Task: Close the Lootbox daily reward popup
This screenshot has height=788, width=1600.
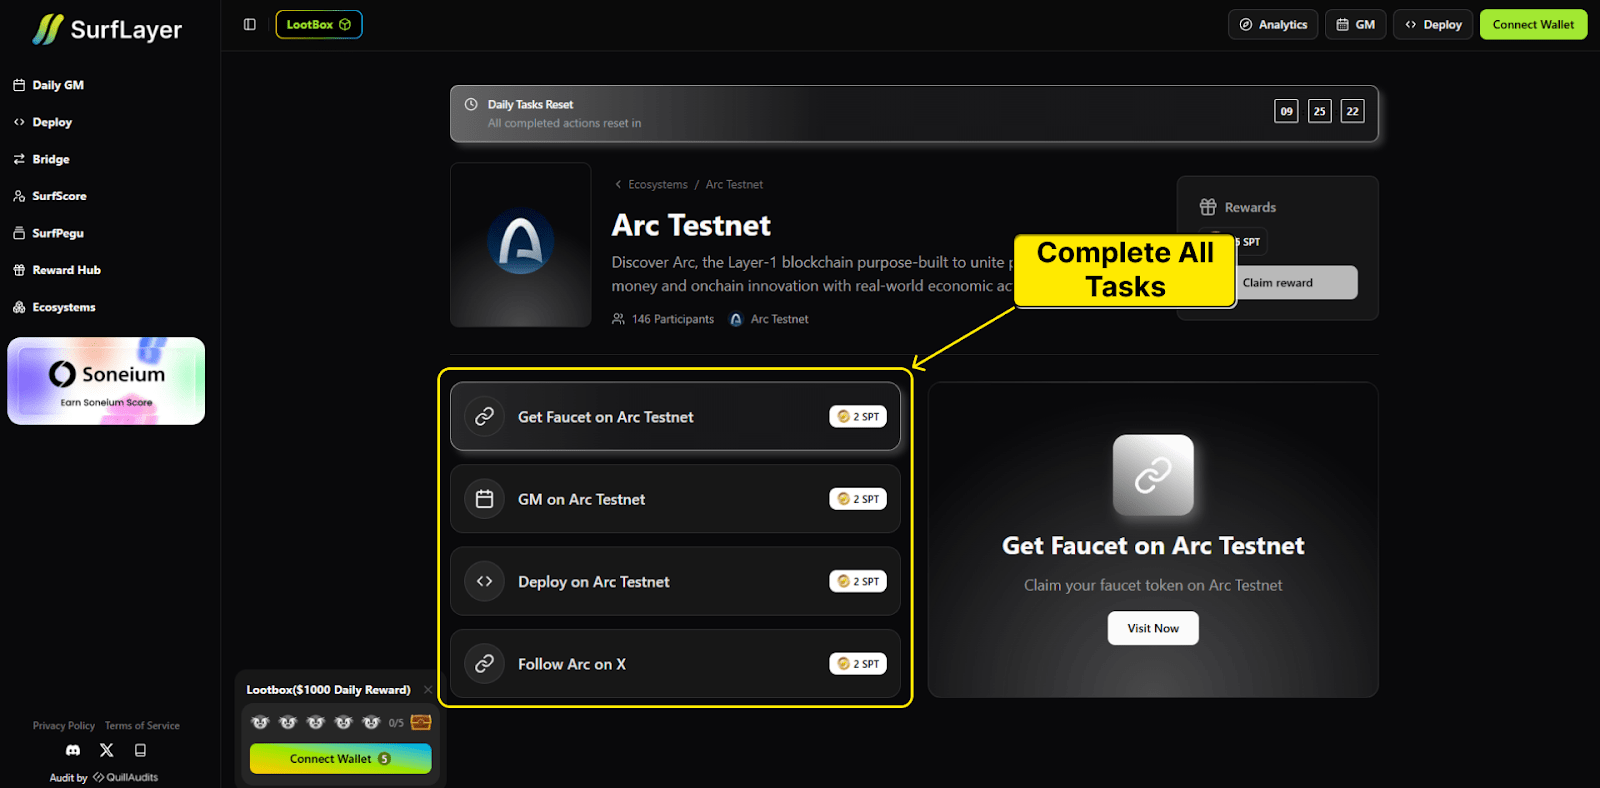Action: click(428, 690)
